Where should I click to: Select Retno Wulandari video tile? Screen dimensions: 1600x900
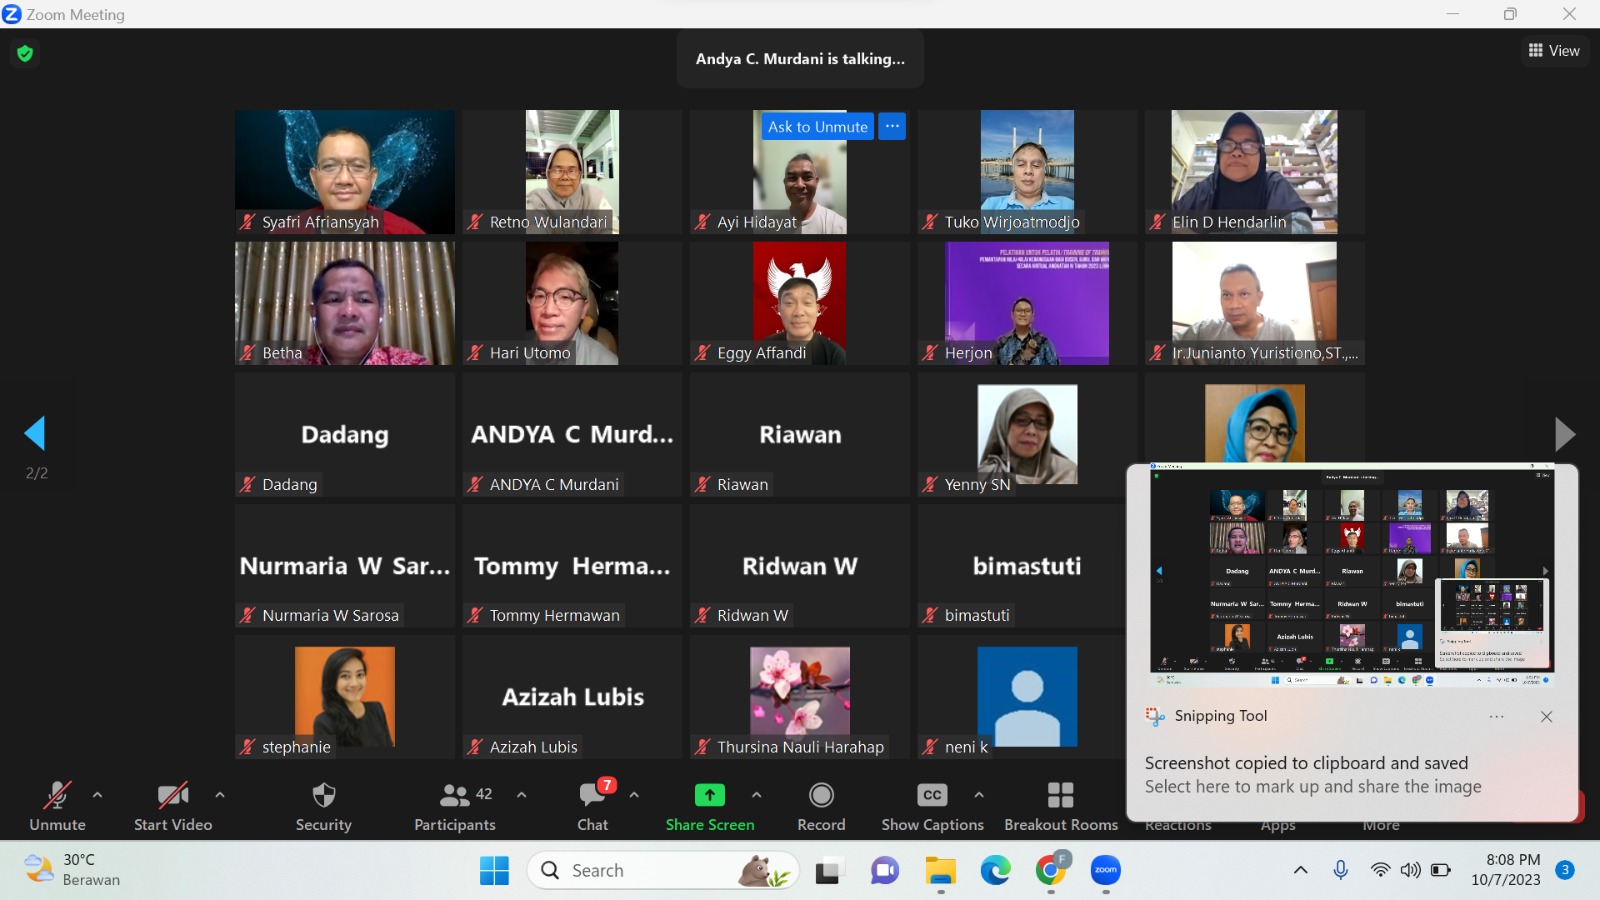[x=572, y=172]
